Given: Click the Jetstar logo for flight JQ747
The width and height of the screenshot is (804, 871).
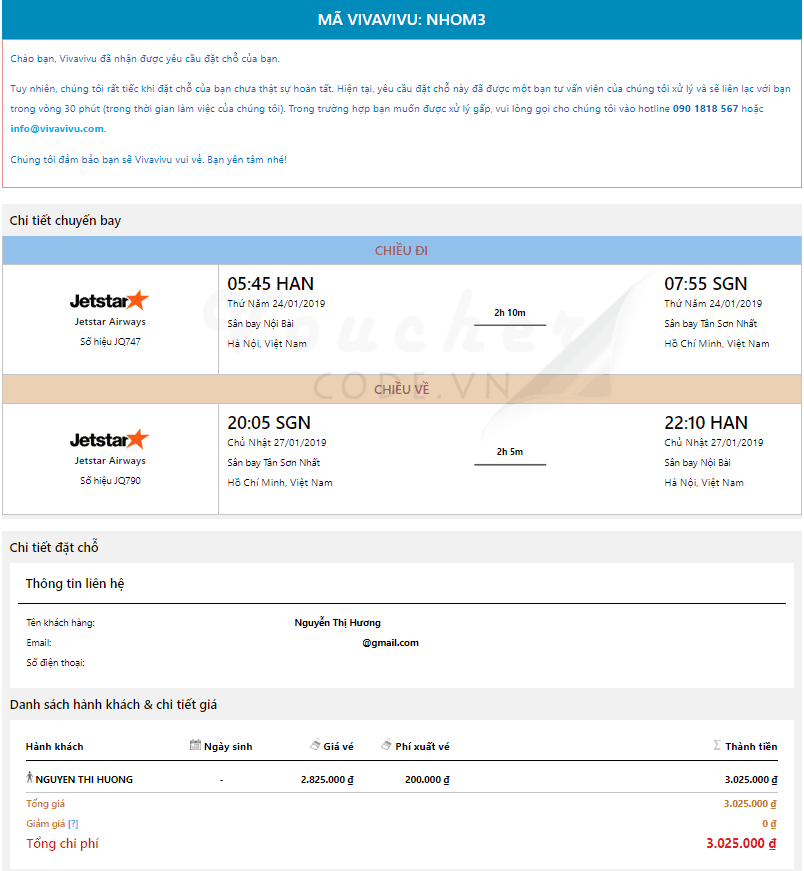Looking at the screenshot, I should coord(109,300).
